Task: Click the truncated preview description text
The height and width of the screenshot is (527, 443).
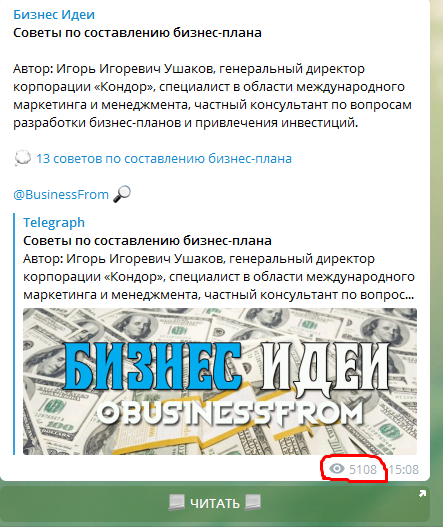Action: (x=219, y=277)
